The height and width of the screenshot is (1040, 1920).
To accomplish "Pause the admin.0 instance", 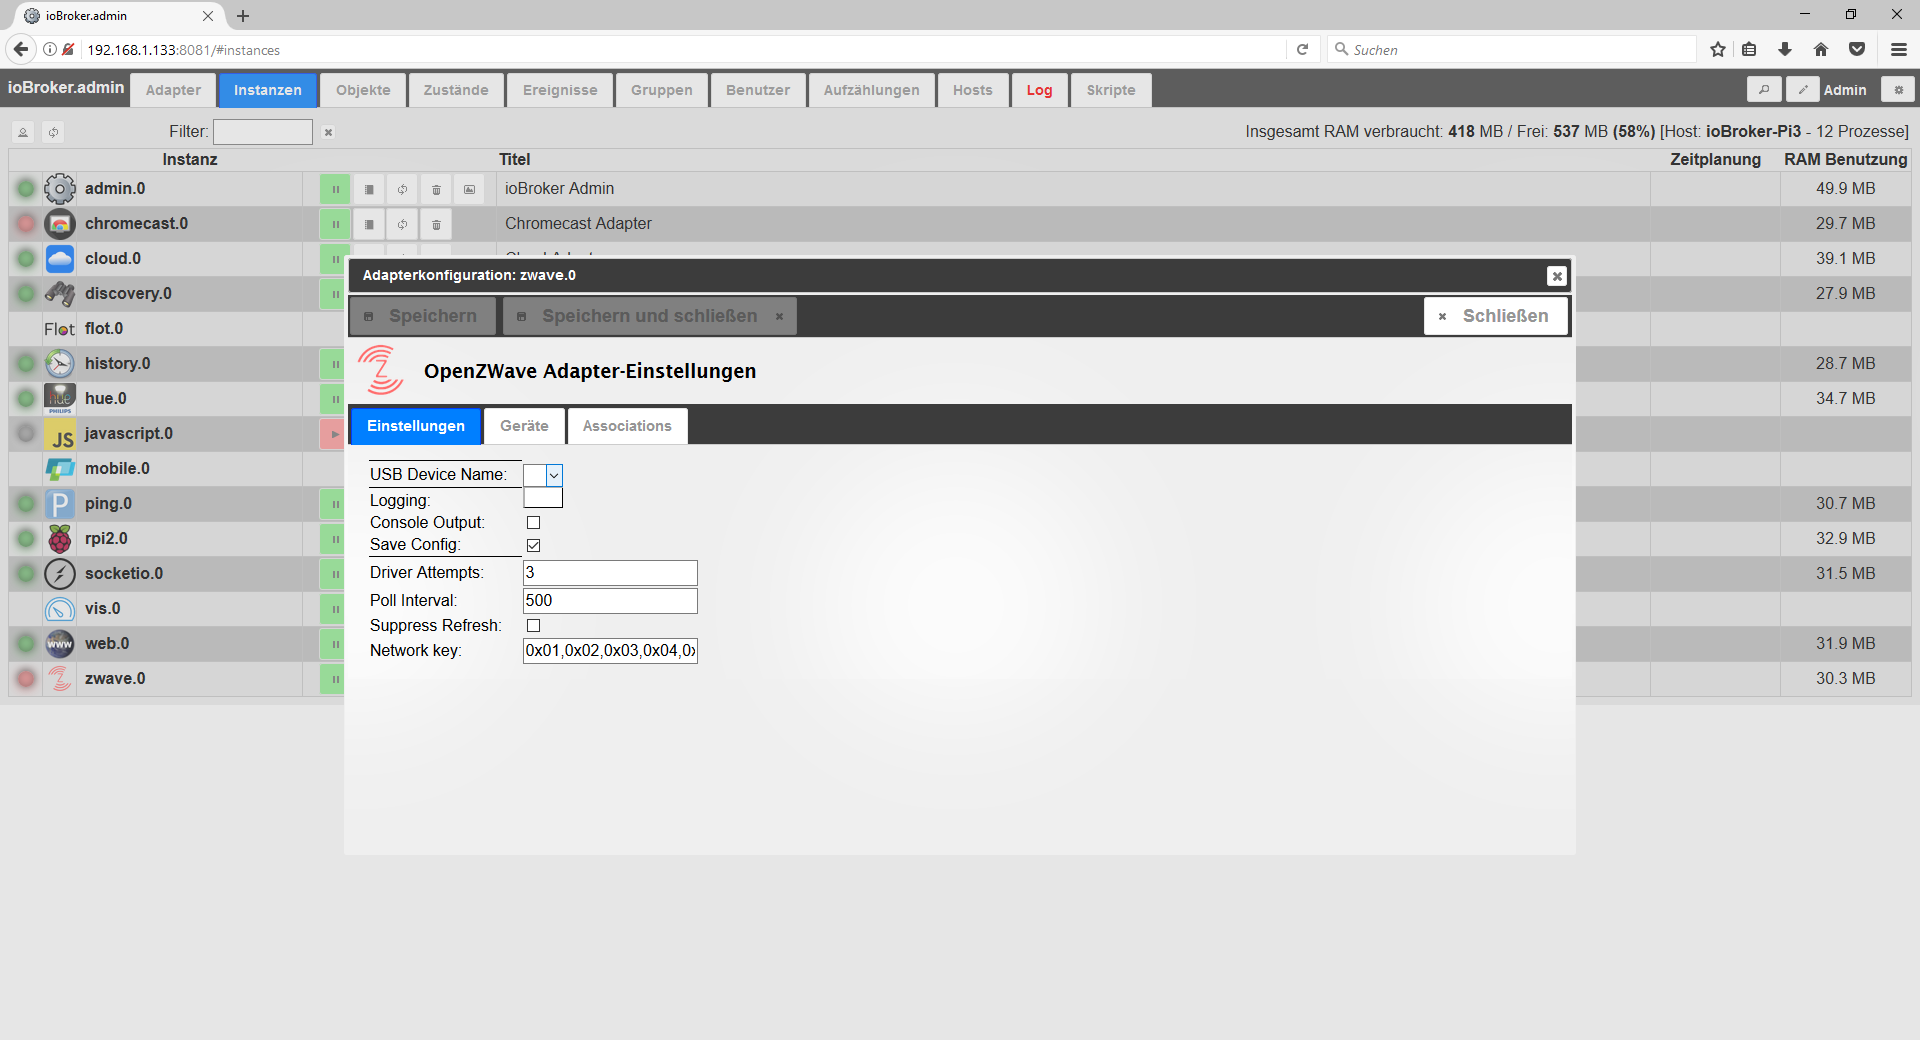I will pyautogui.click(x=335, y=189).
